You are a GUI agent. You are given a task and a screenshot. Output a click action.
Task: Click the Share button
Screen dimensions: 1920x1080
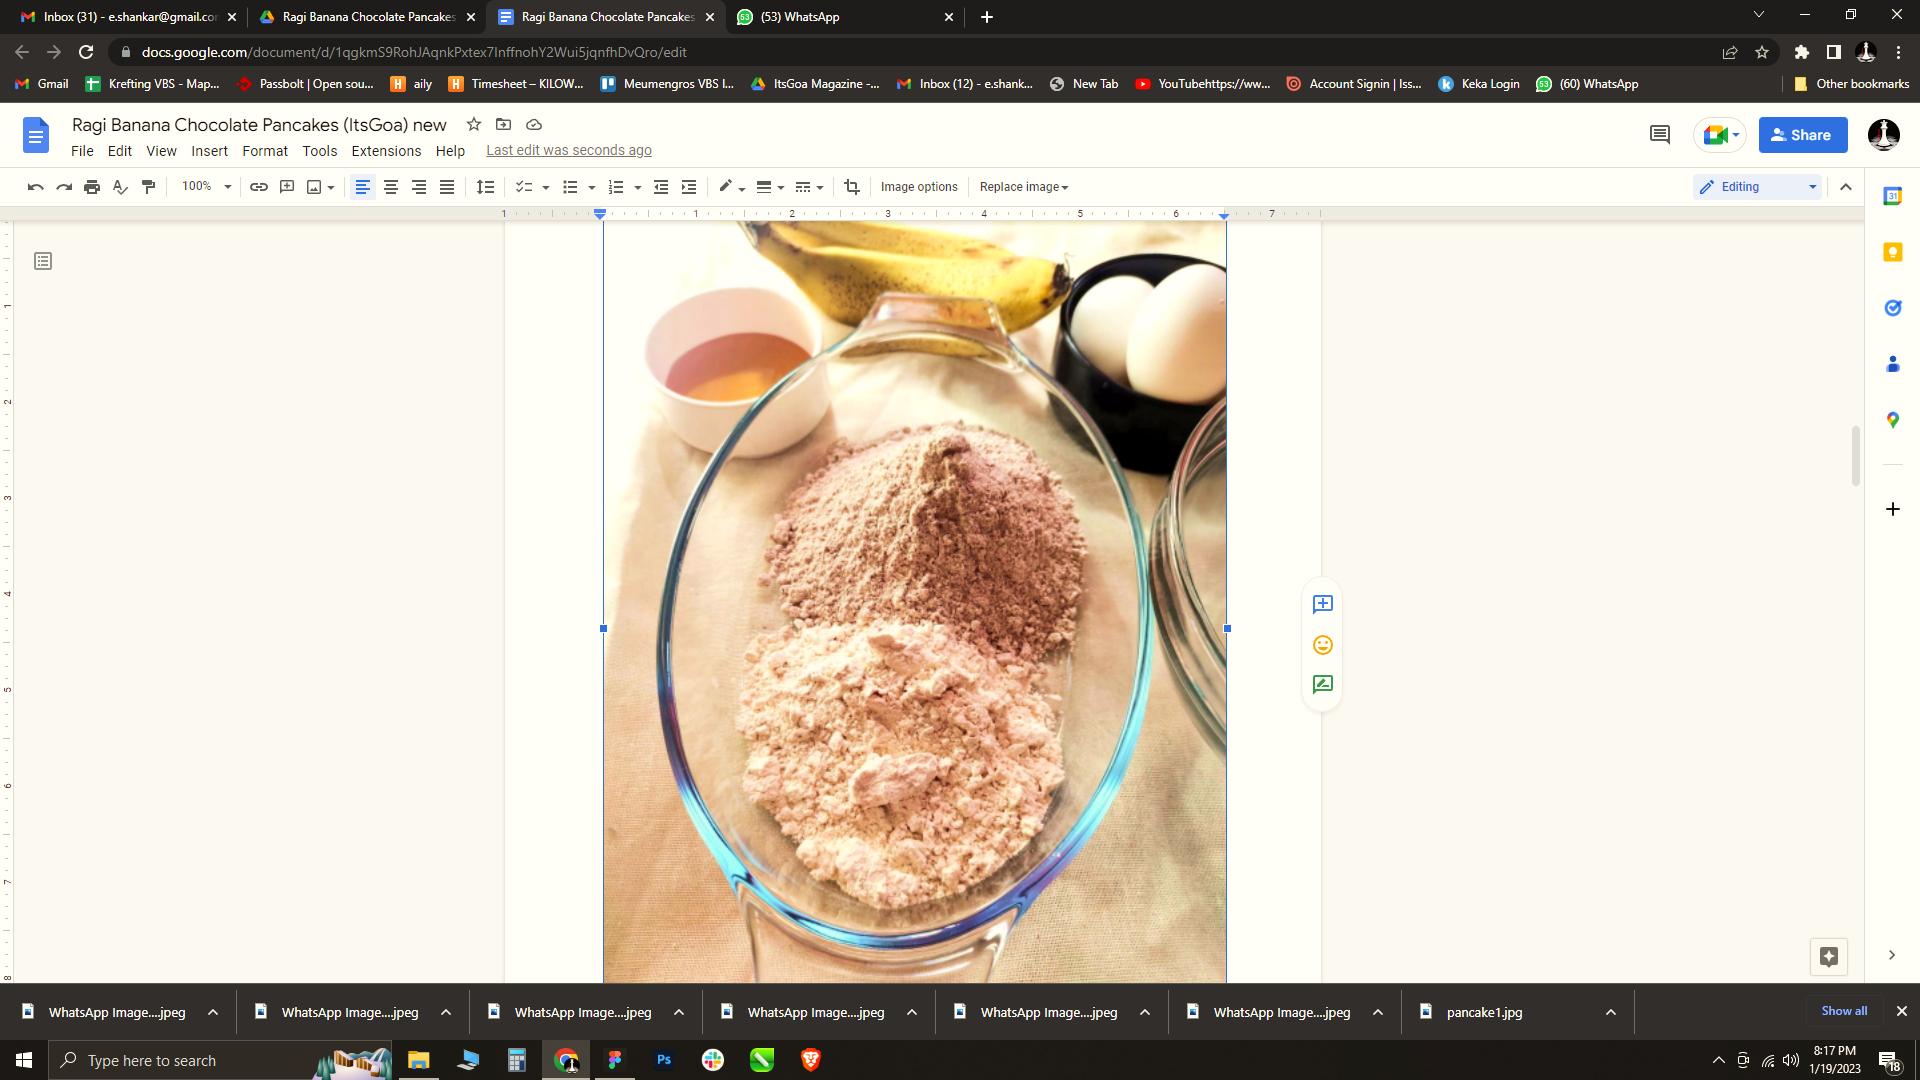coord(1802,135)
